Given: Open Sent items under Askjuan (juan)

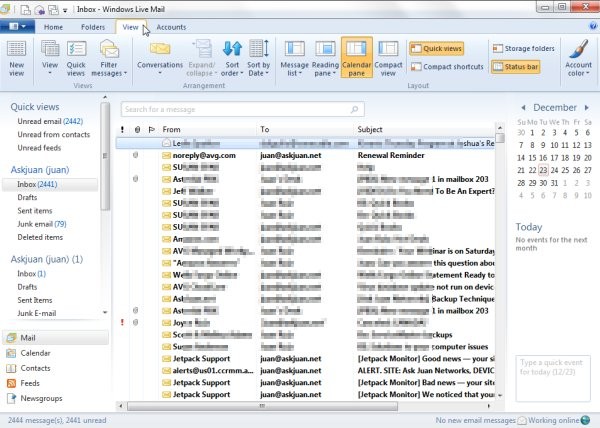Looking at the screenshot, I should (x=35, y=211).
